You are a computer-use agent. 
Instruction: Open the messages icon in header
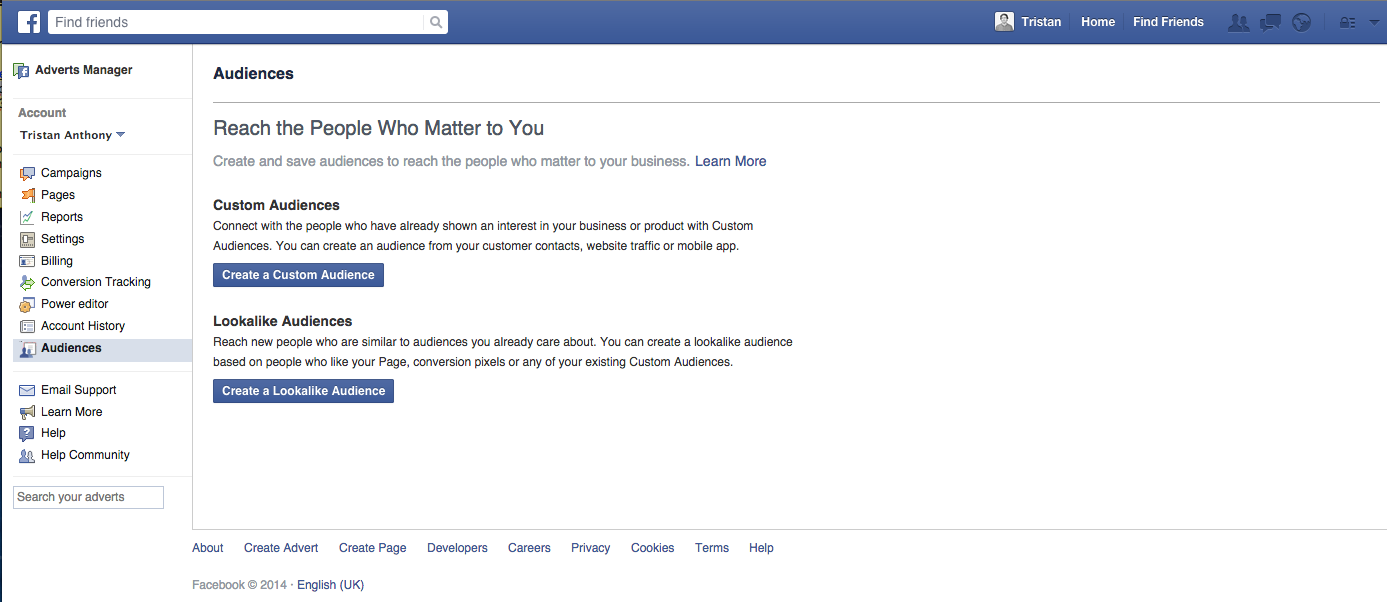[x=1270, y=22]
